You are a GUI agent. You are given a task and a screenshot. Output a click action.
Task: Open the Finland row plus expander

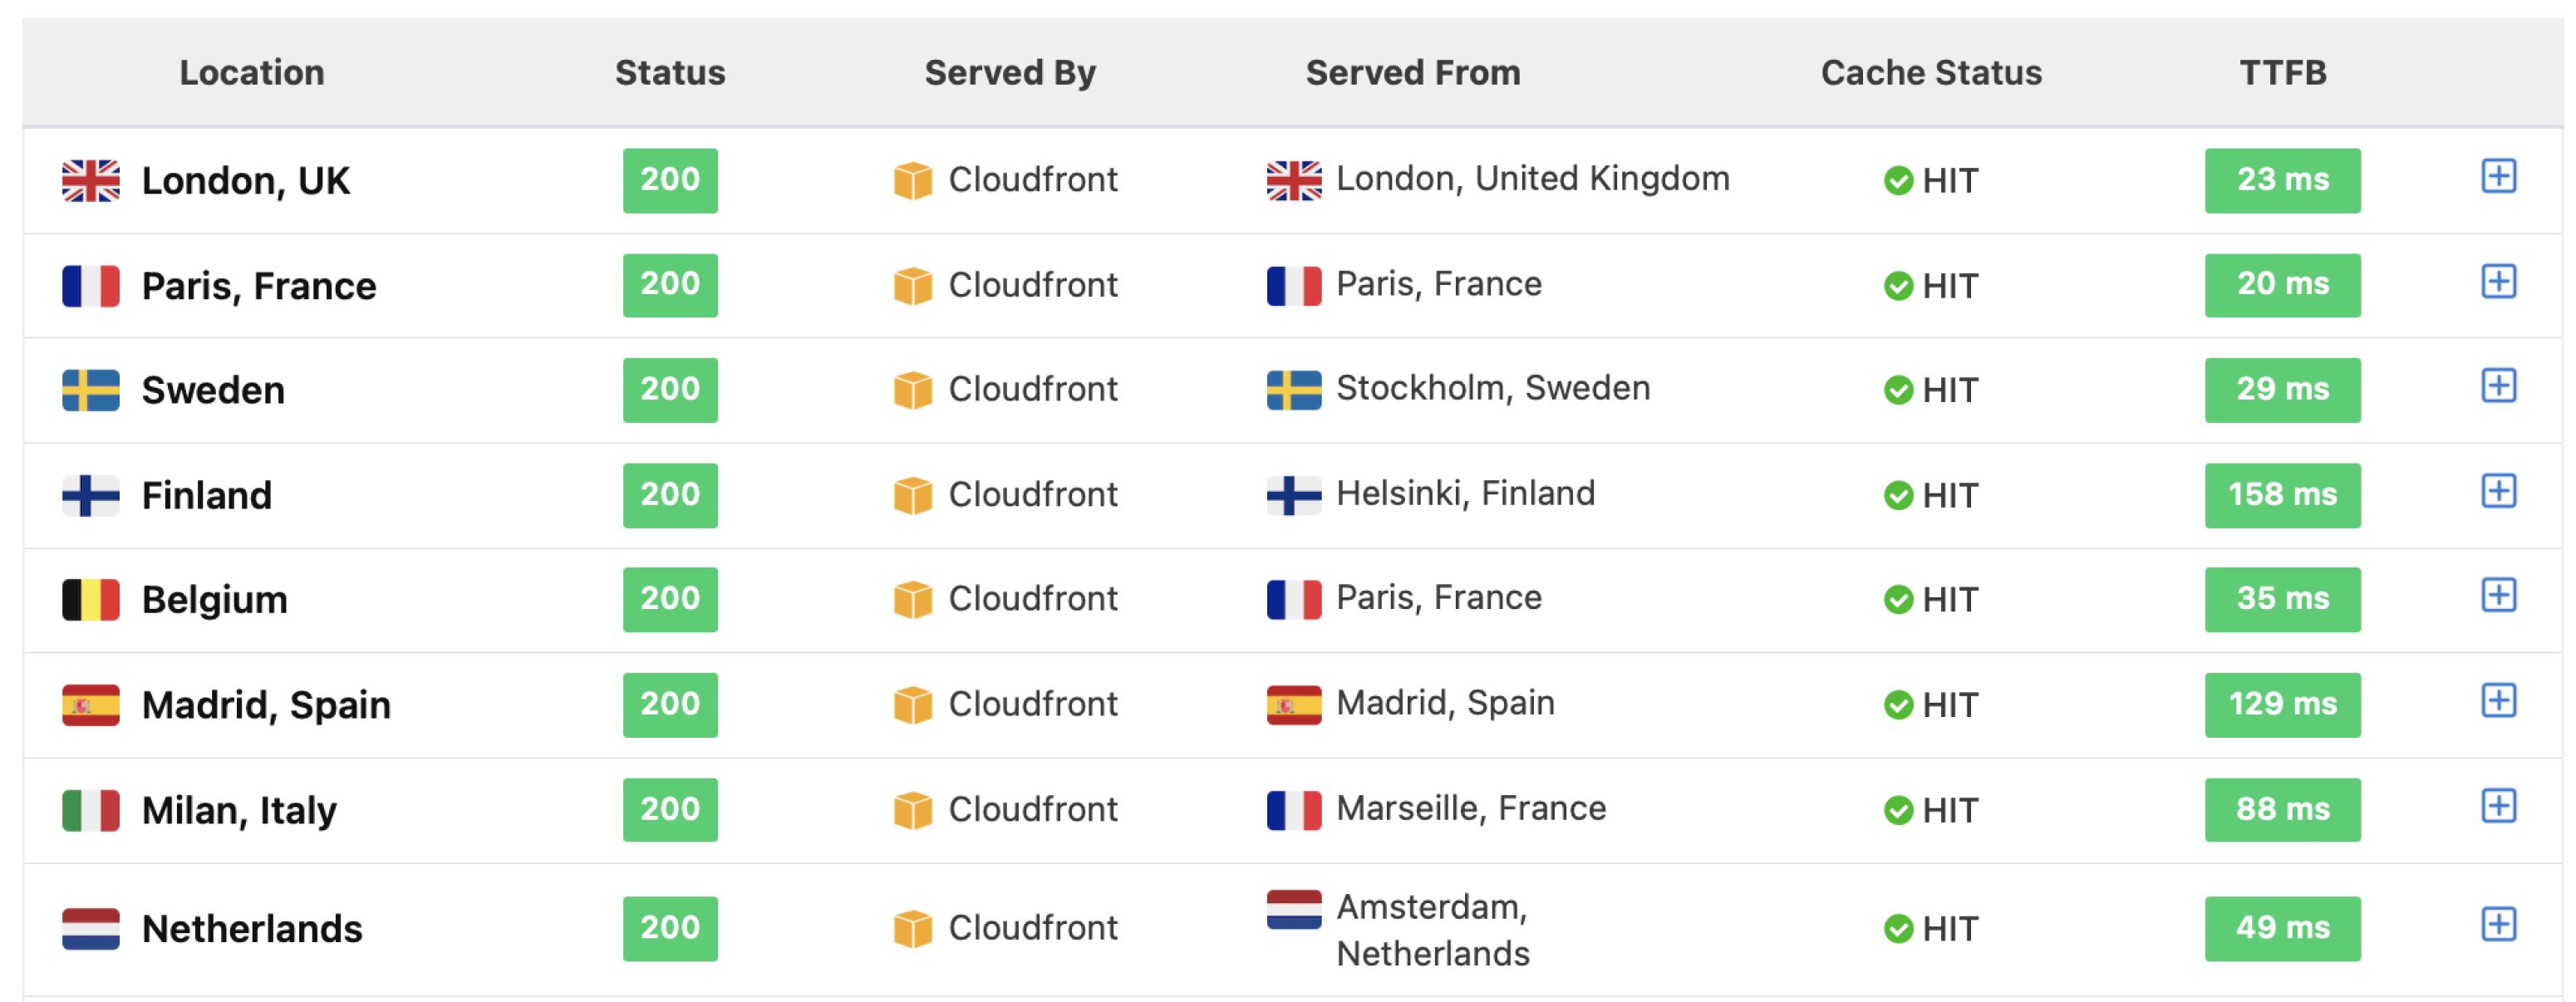(2498, 491)
